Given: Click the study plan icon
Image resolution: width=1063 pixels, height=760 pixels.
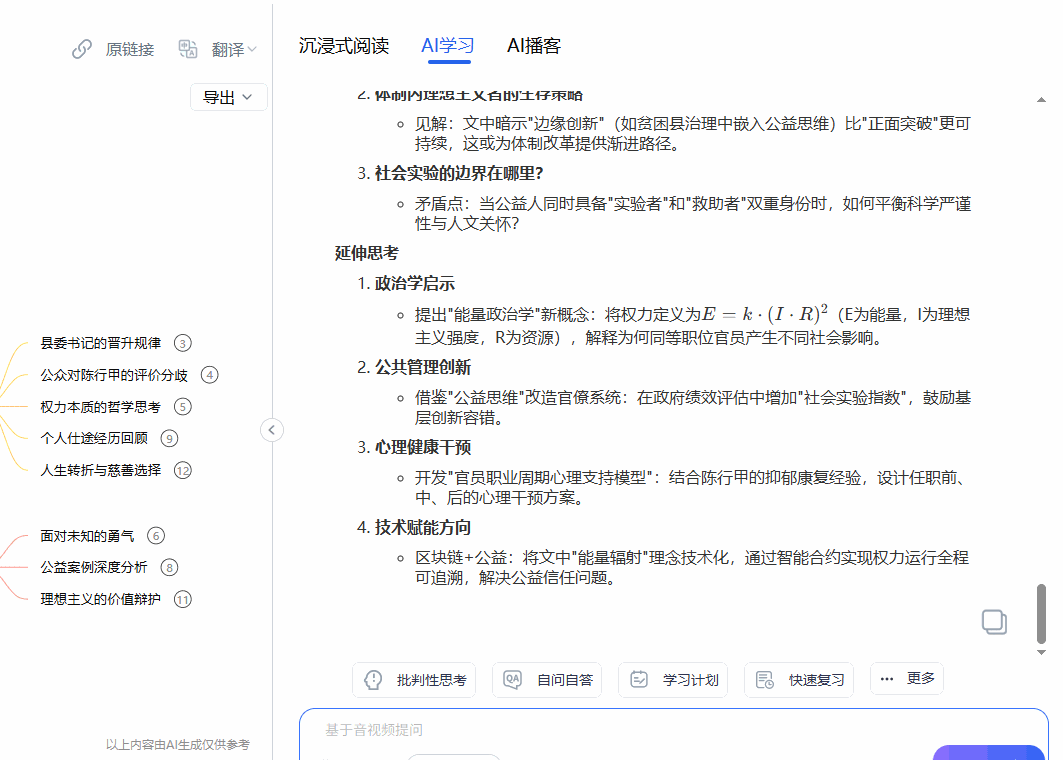Looking at the screenshot, I should point(639,680).
